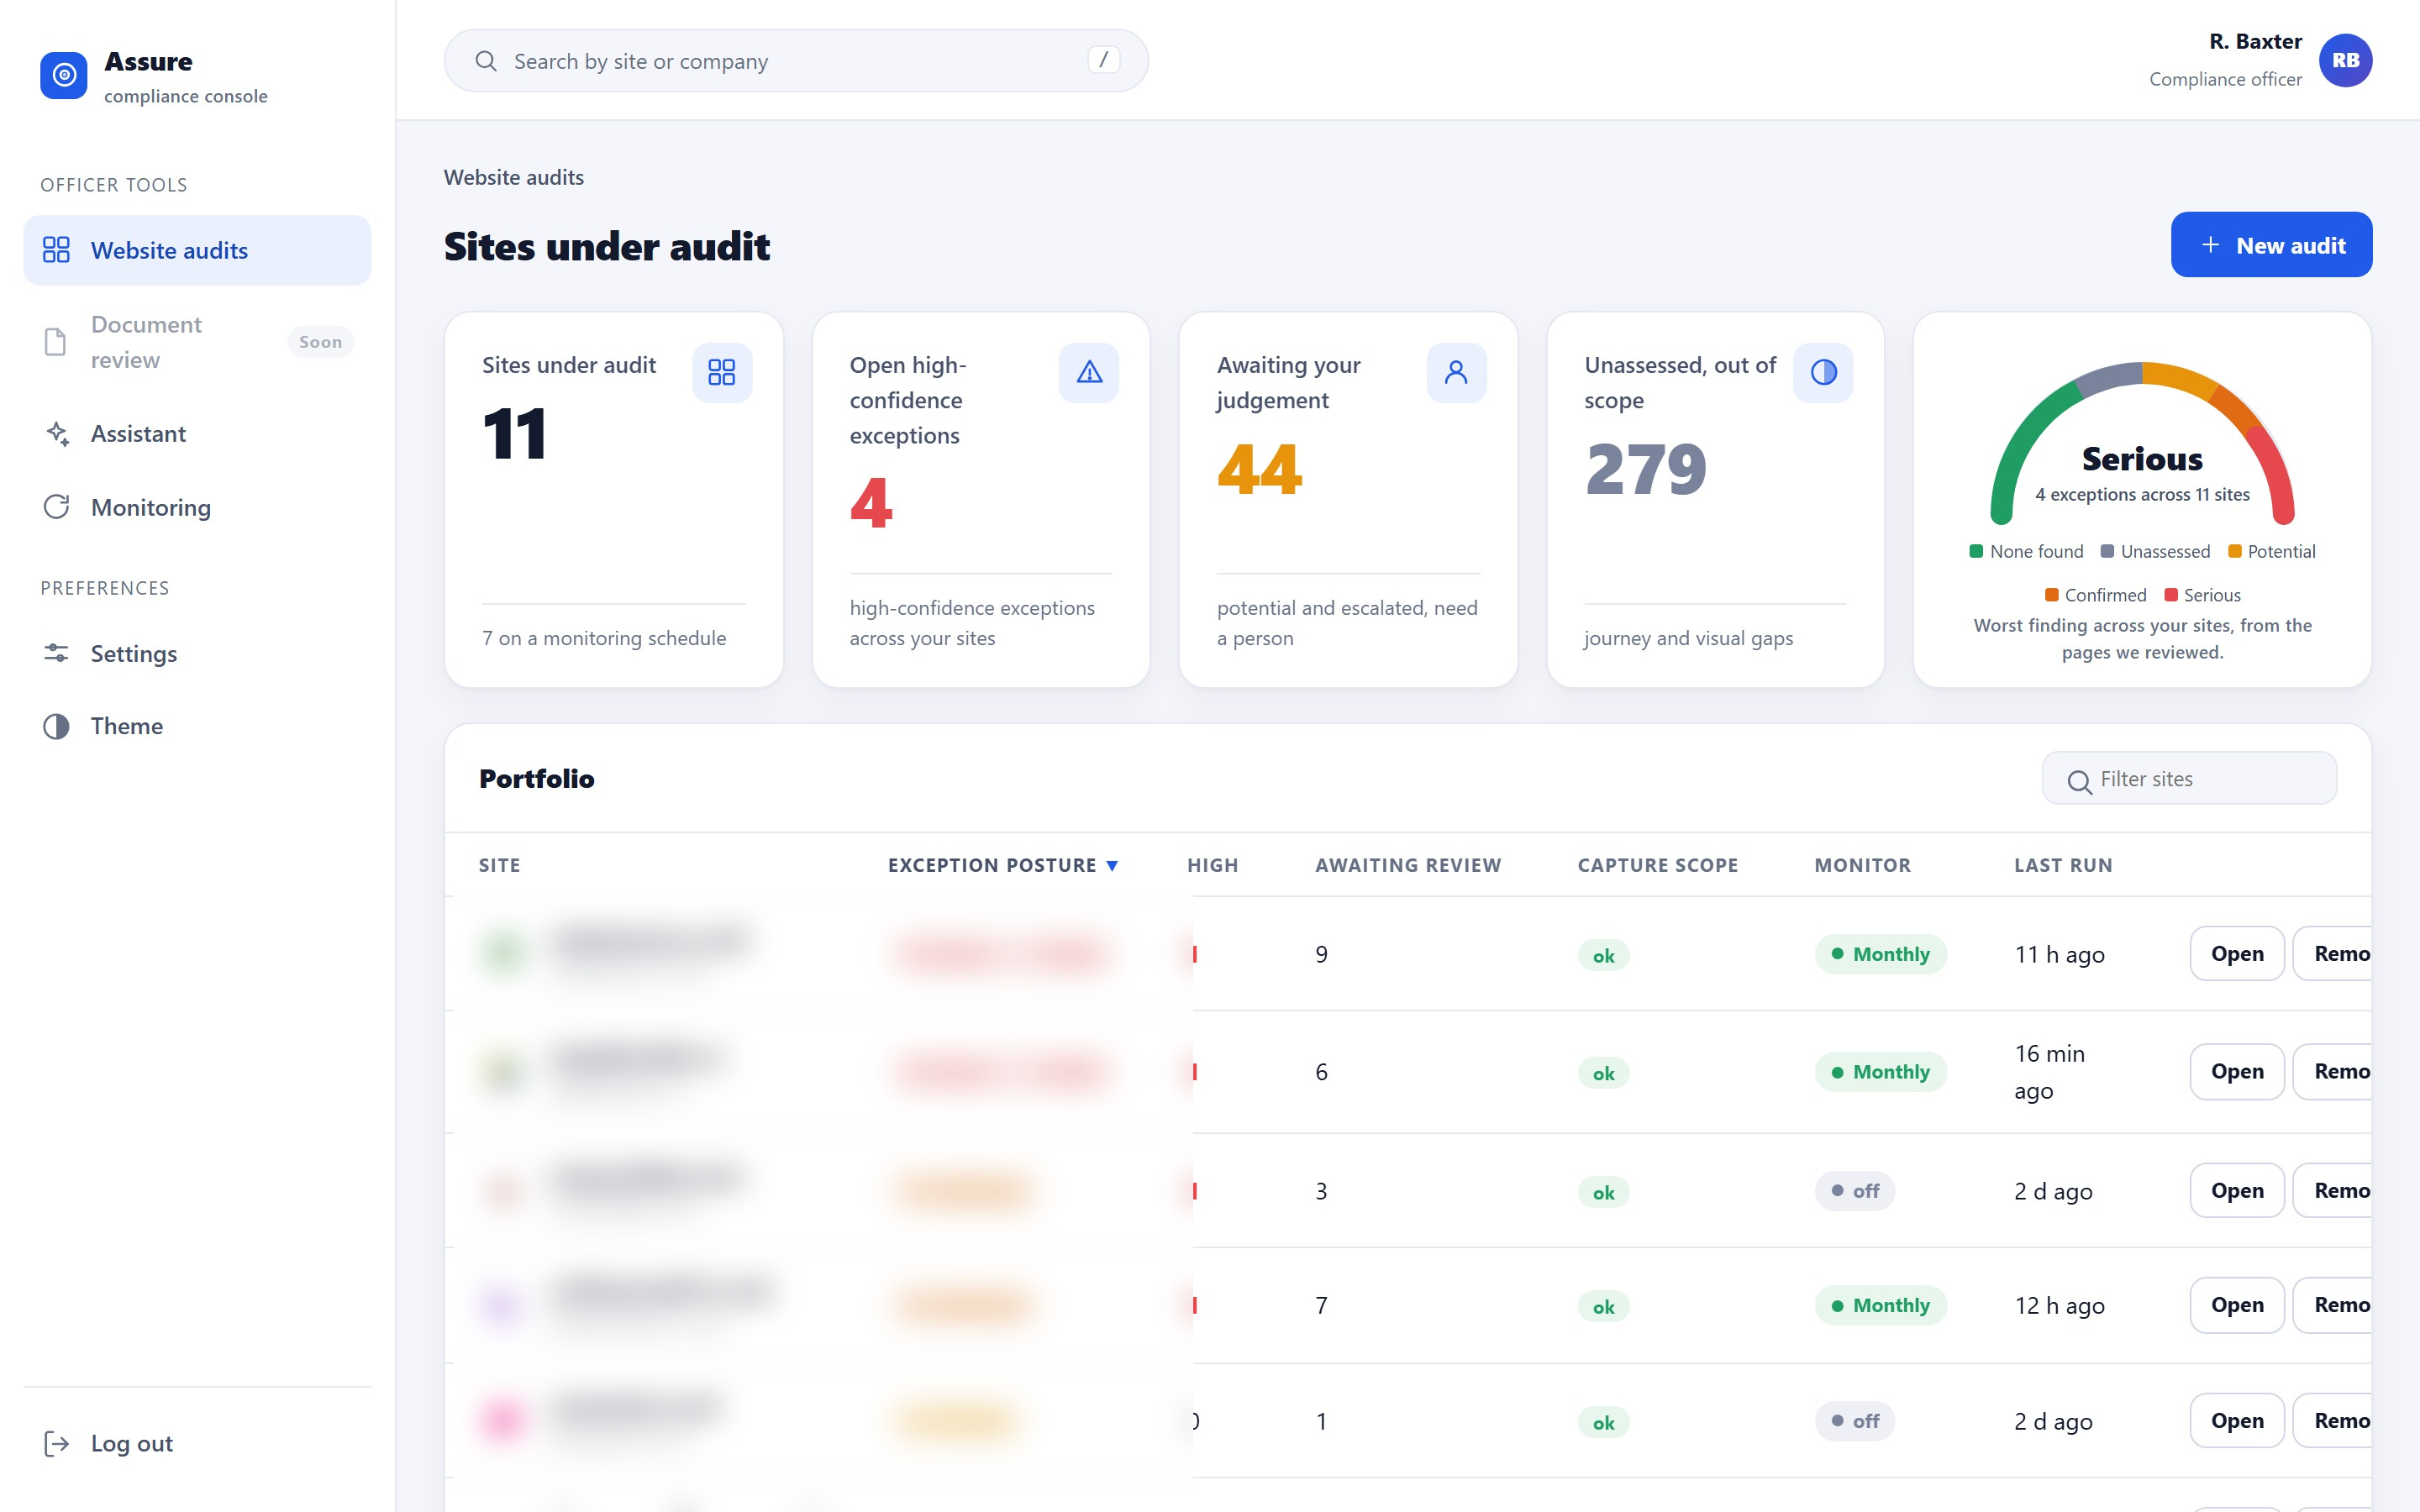Image resolution: width=2420 pixels, height=1512 pixels.
Task: Click the Settings sliders icon
Action: tap(56, 653)
